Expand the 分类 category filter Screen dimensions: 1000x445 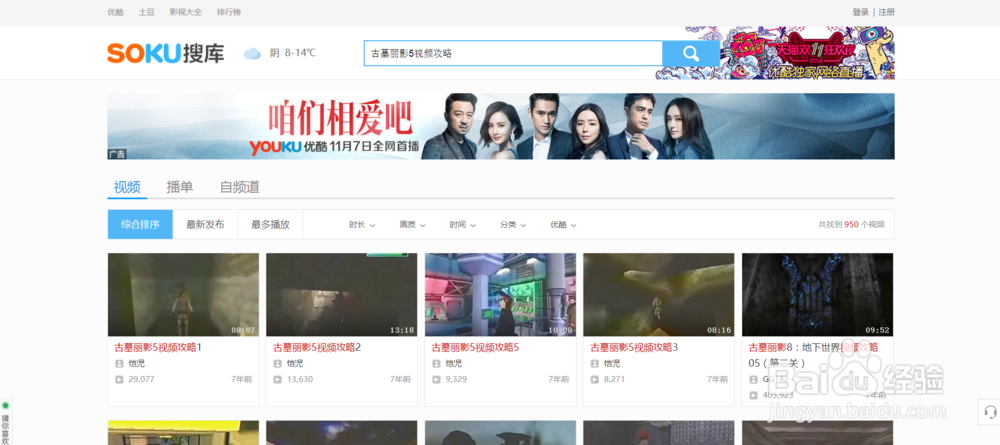[x=513, y=225]
